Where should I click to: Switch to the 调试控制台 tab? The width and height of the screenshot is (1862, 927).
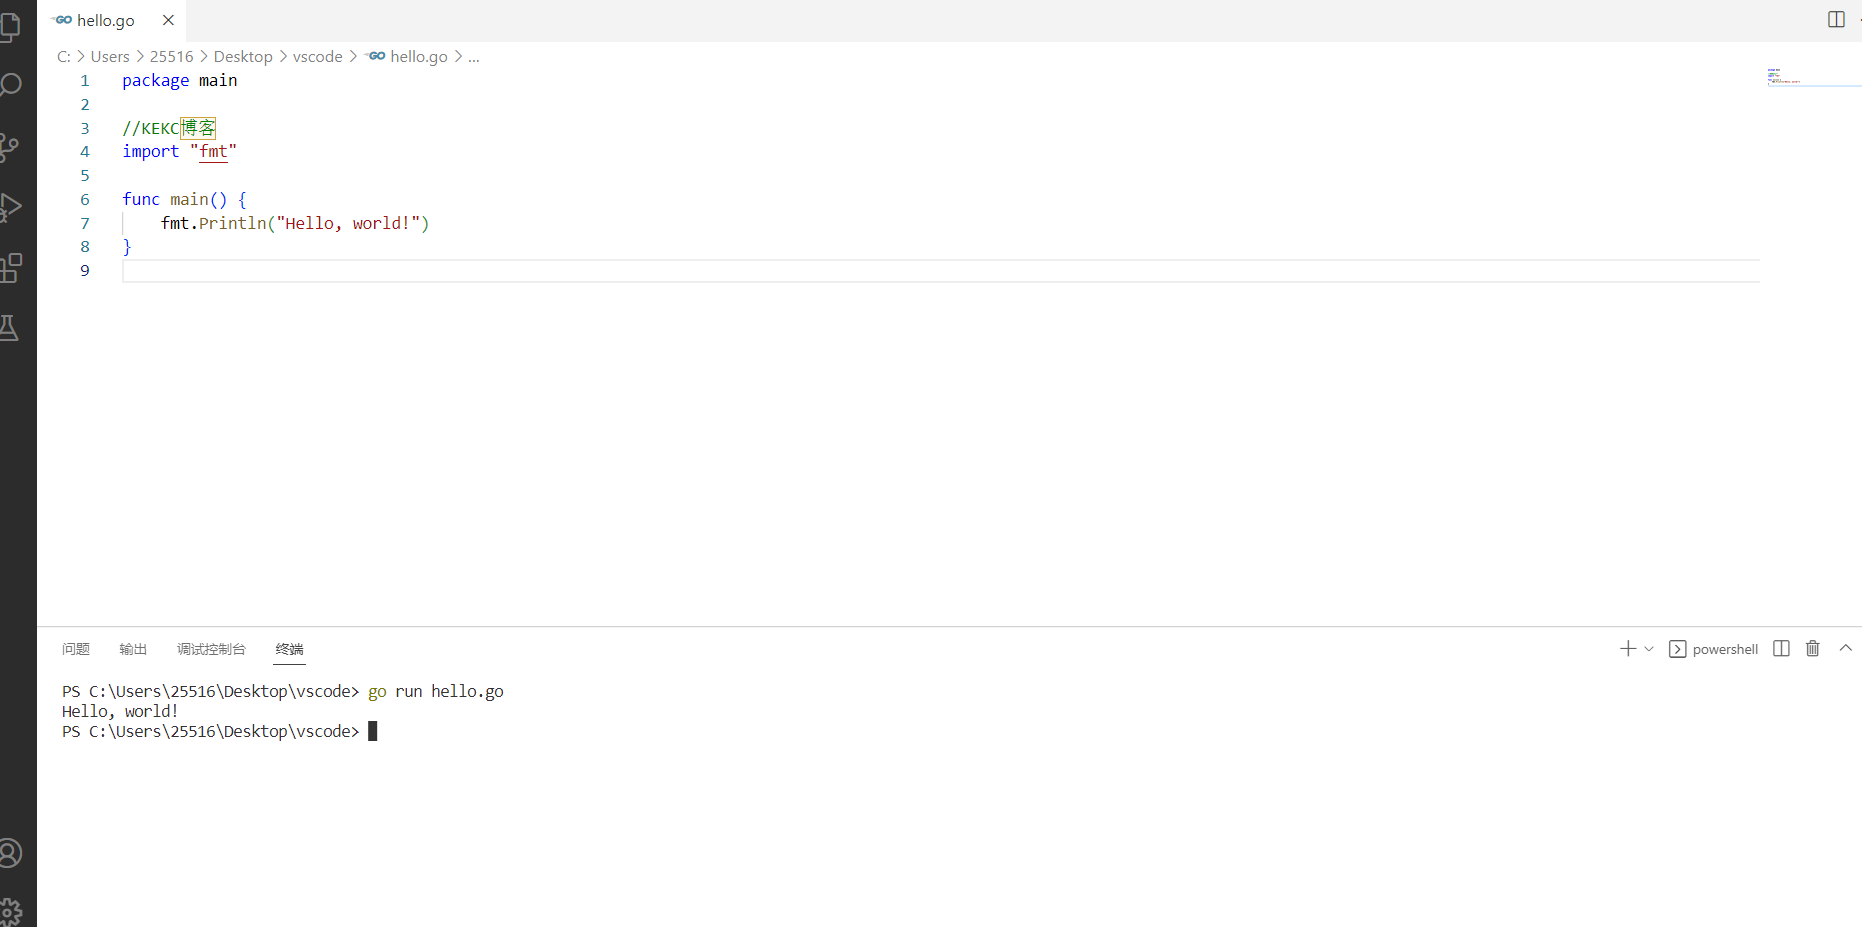tap(211, 649)
